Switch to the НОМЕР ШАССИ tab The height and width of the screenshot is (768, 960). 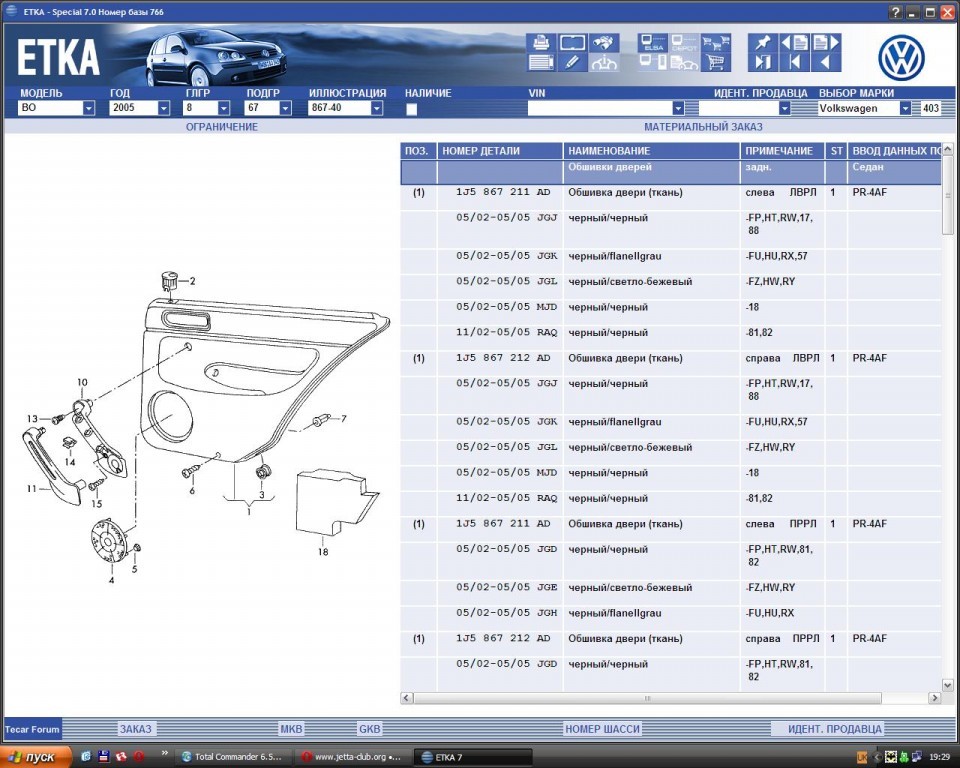602,729
